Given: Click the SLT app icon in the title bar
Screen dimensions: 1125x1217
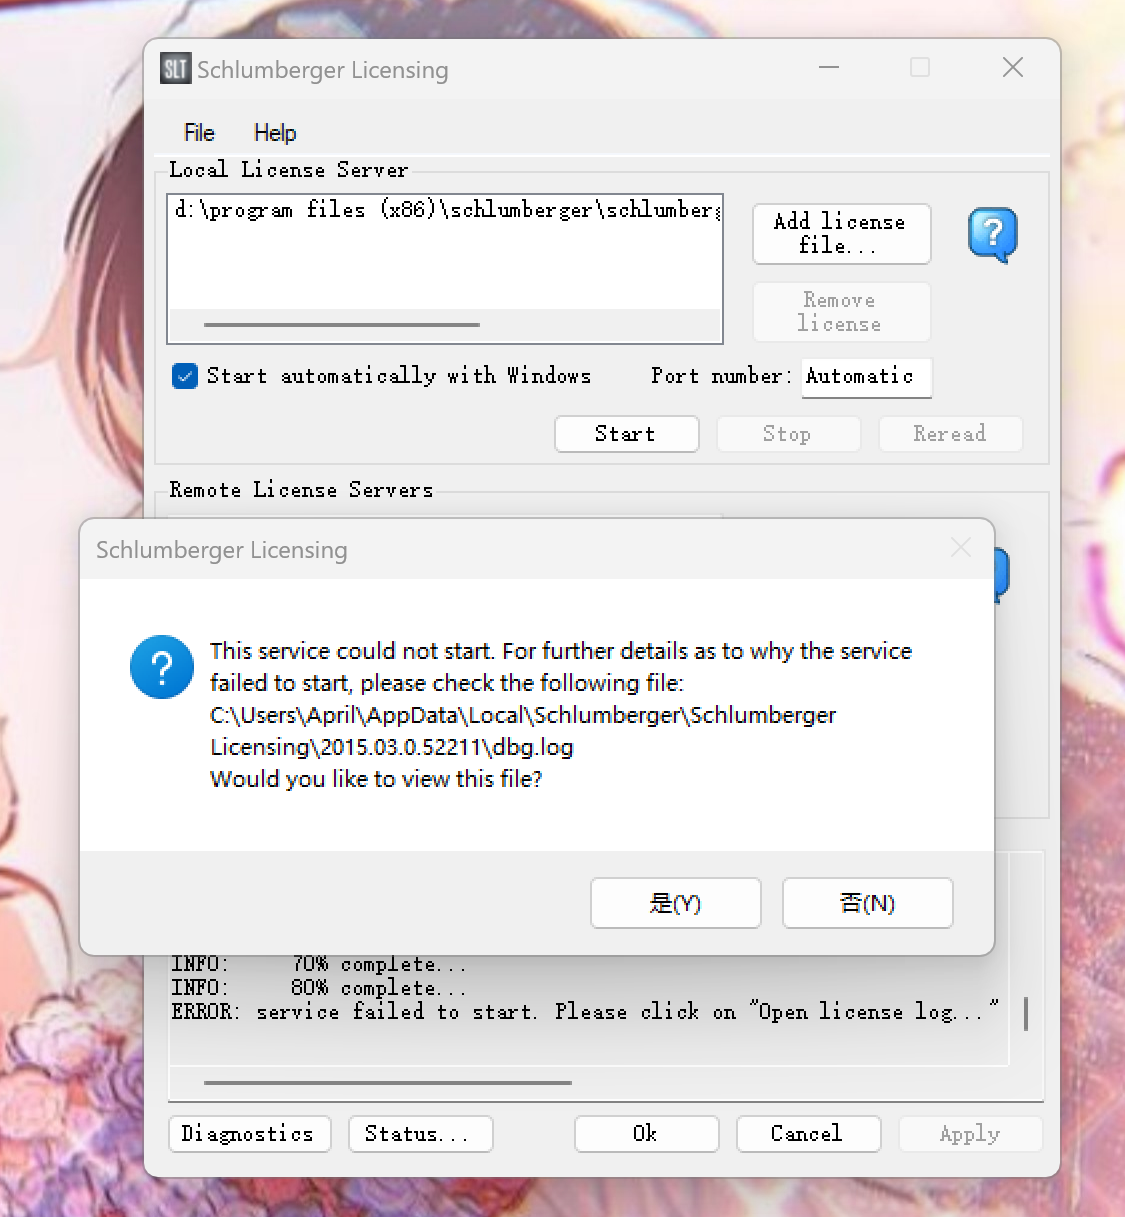Looking at the screenshot, I should [x=175, y=68].
